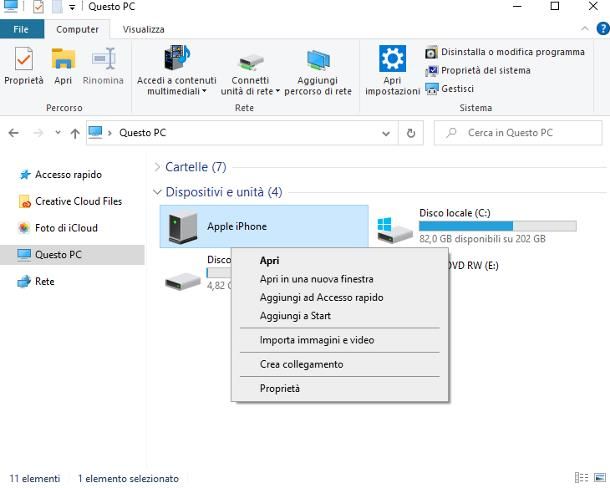The width and height of the screenshot is (610, 488).
Task: Switch to the Computer ribbon tab
Action: coord(77,29)
